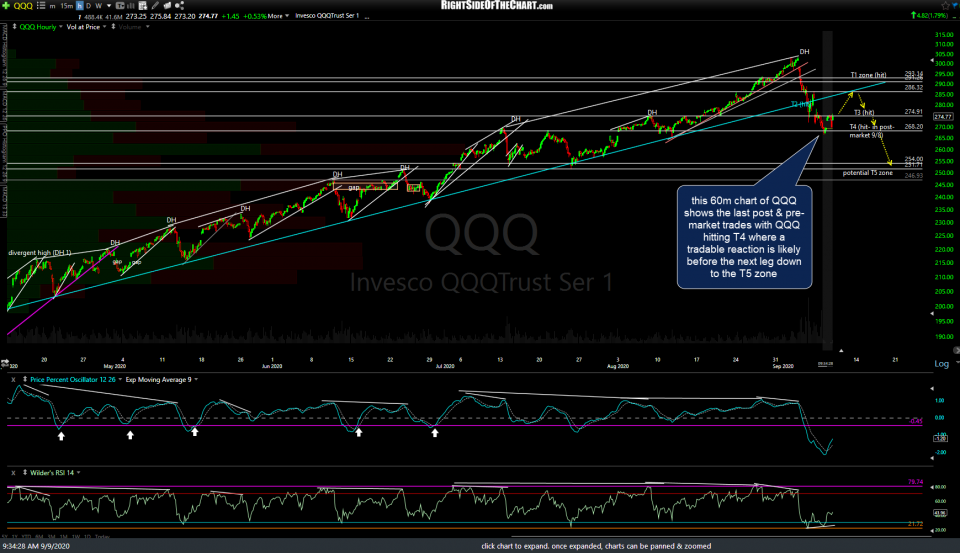
Task: Select the 1Y range button
Action: coord(15,537)
